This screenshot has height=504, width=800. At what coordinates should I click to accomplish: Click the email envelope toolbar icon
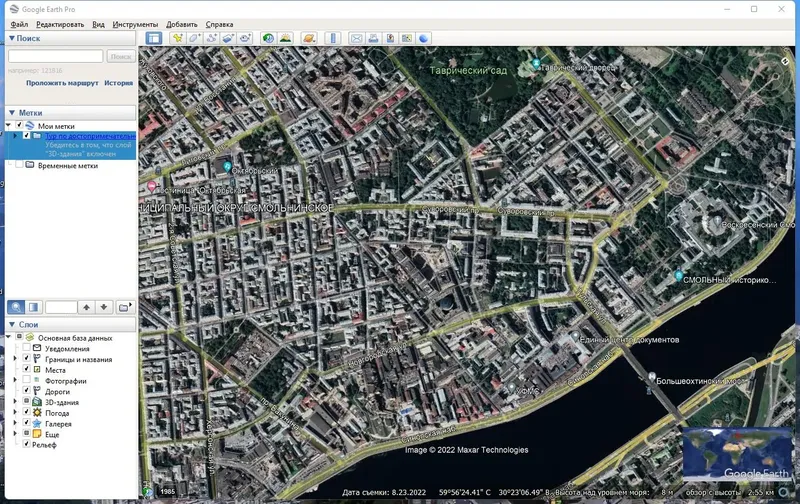(356, 38)
